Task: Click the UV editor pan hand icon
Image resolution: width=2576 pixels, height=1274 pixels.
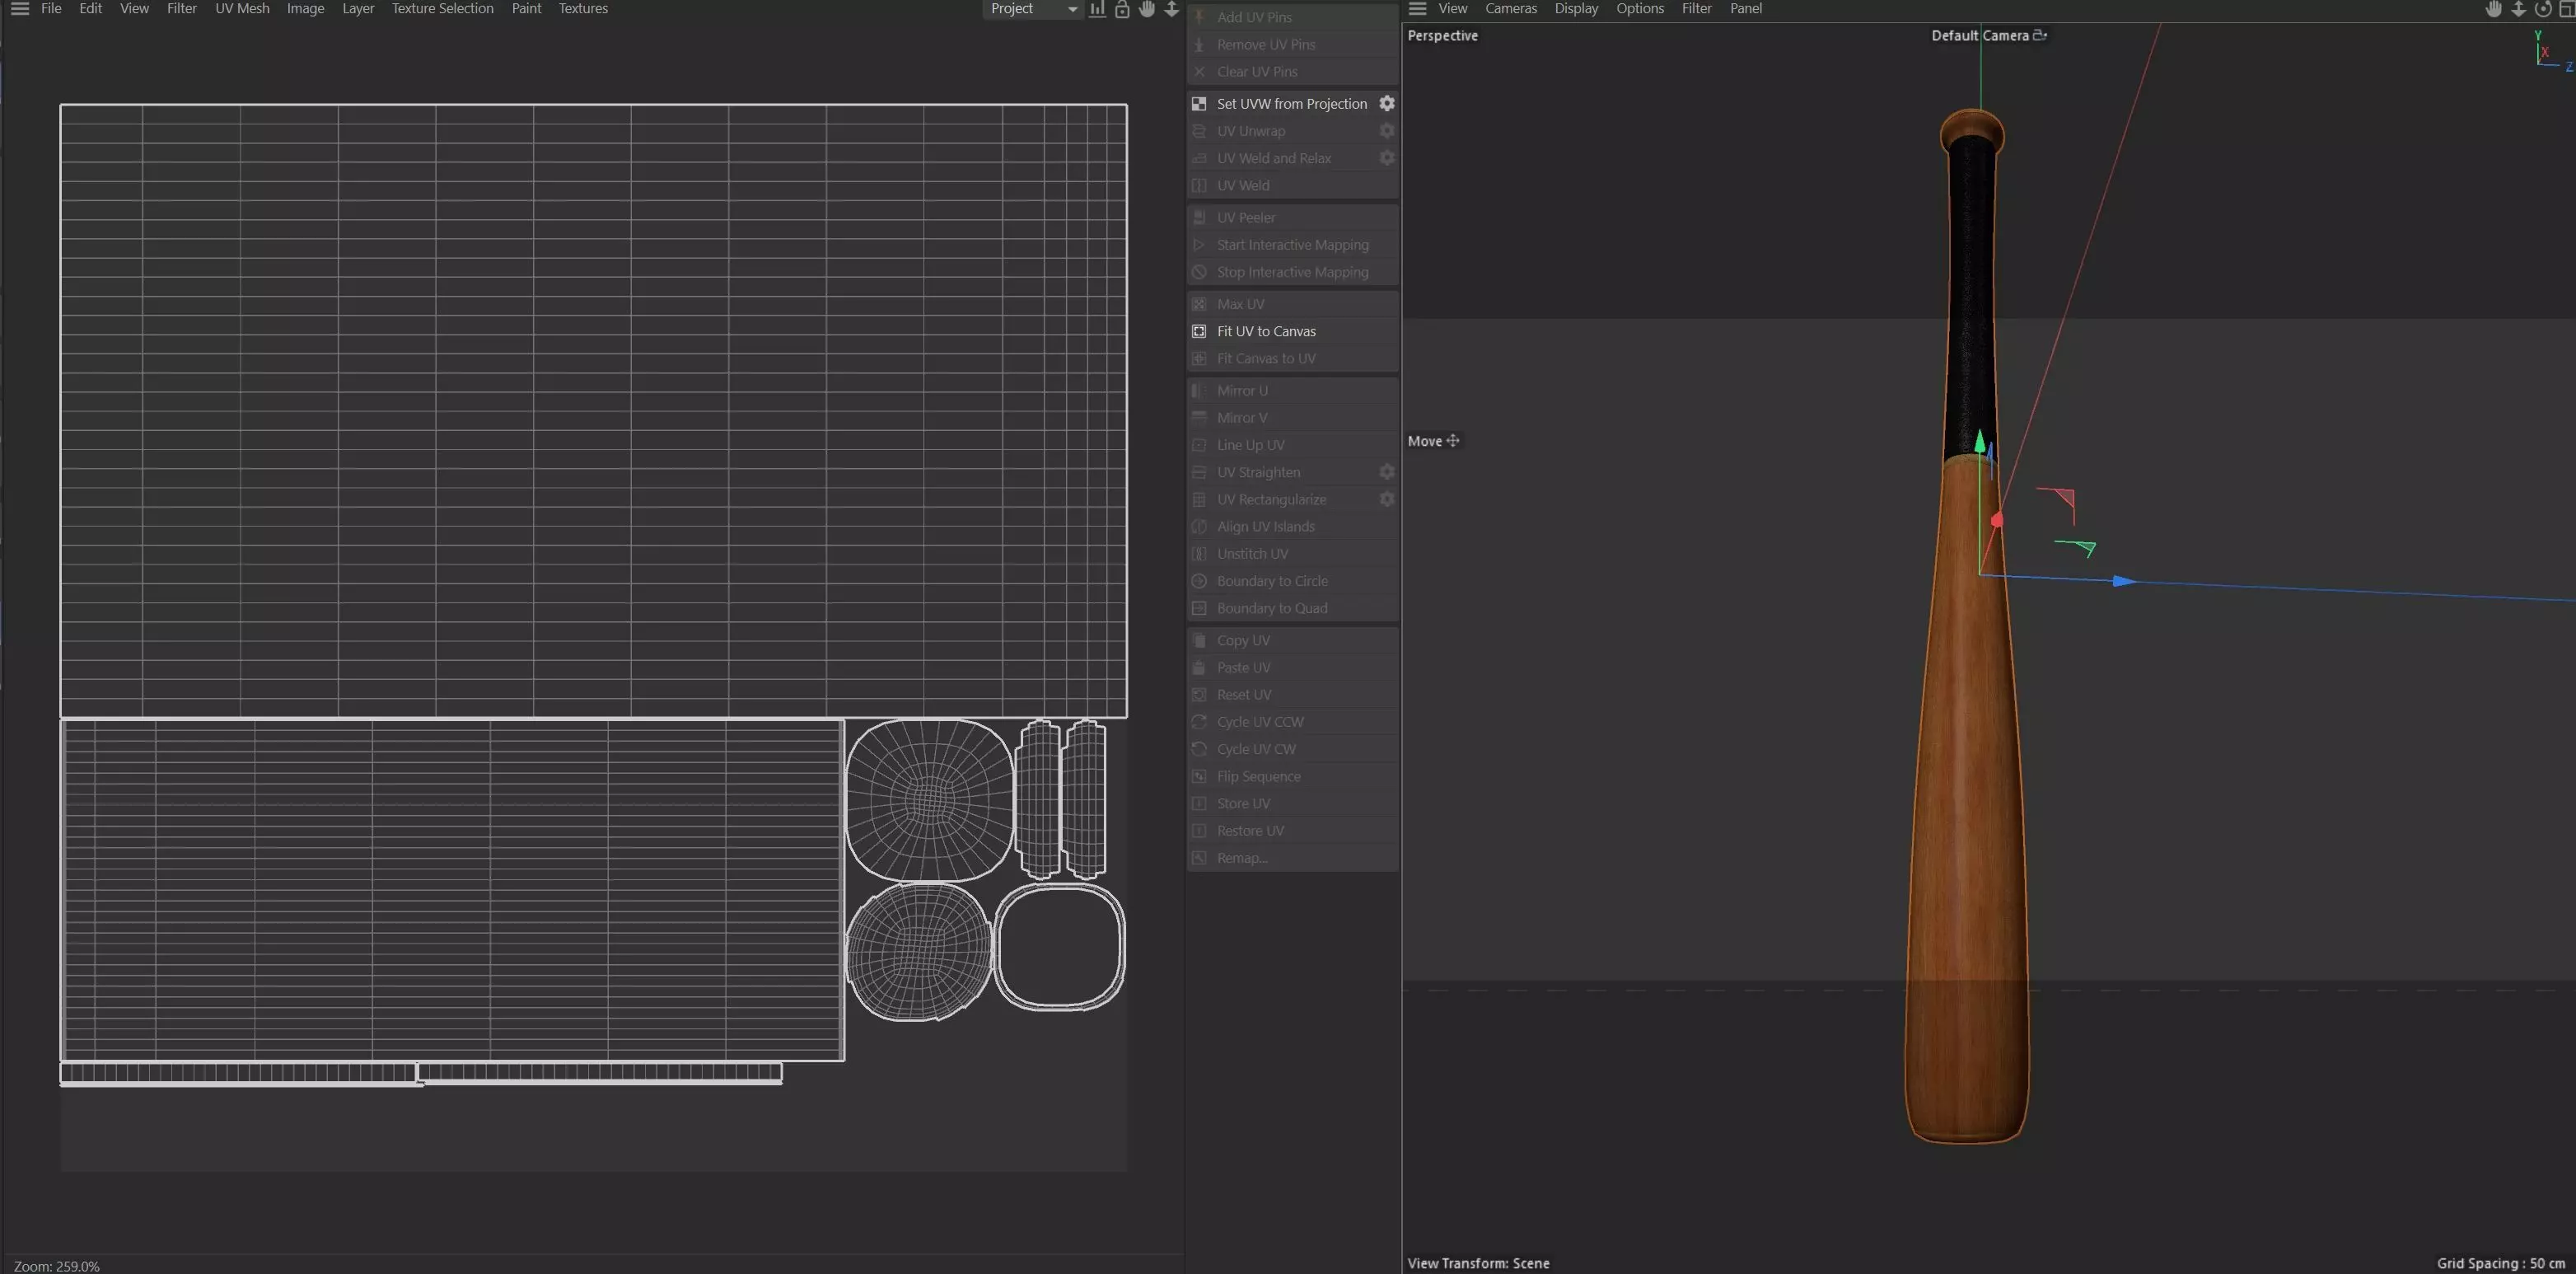Action: click(x=1147, y=9)
